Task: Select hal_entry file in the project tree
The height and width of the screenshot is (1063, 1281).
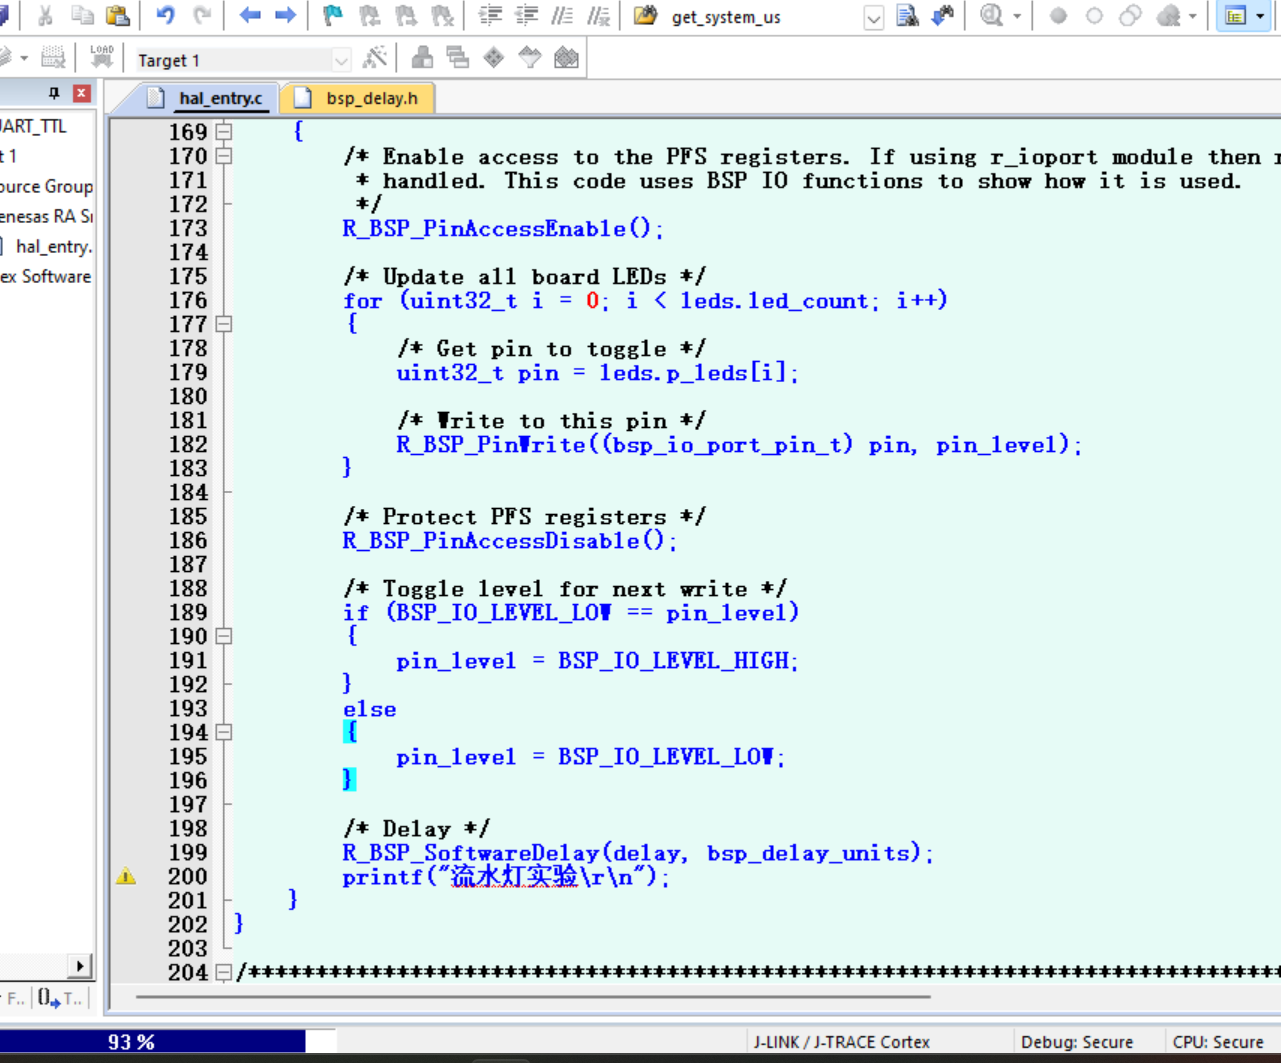Action: (53, 246)
